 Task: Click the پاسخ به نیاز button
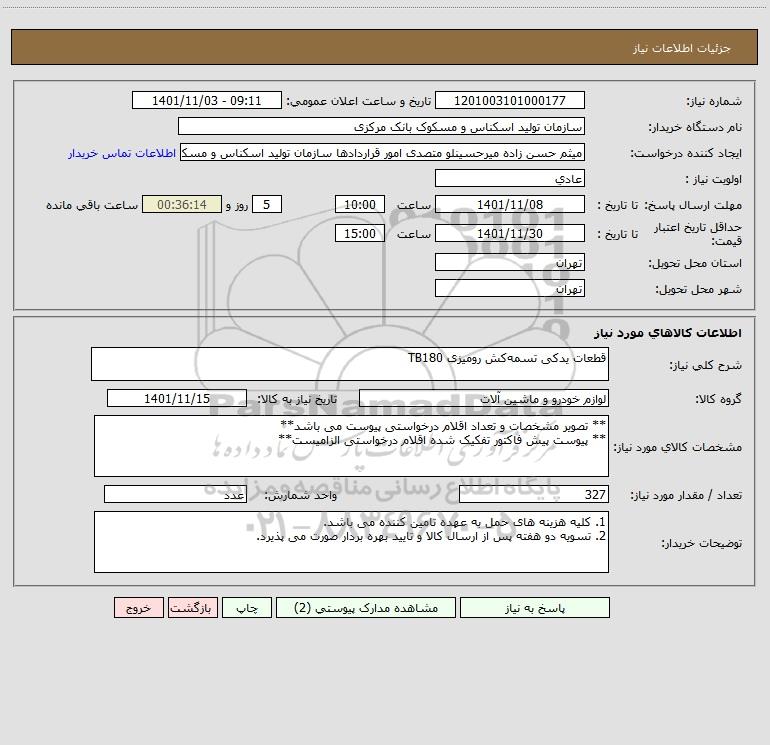tap(535, 608)
